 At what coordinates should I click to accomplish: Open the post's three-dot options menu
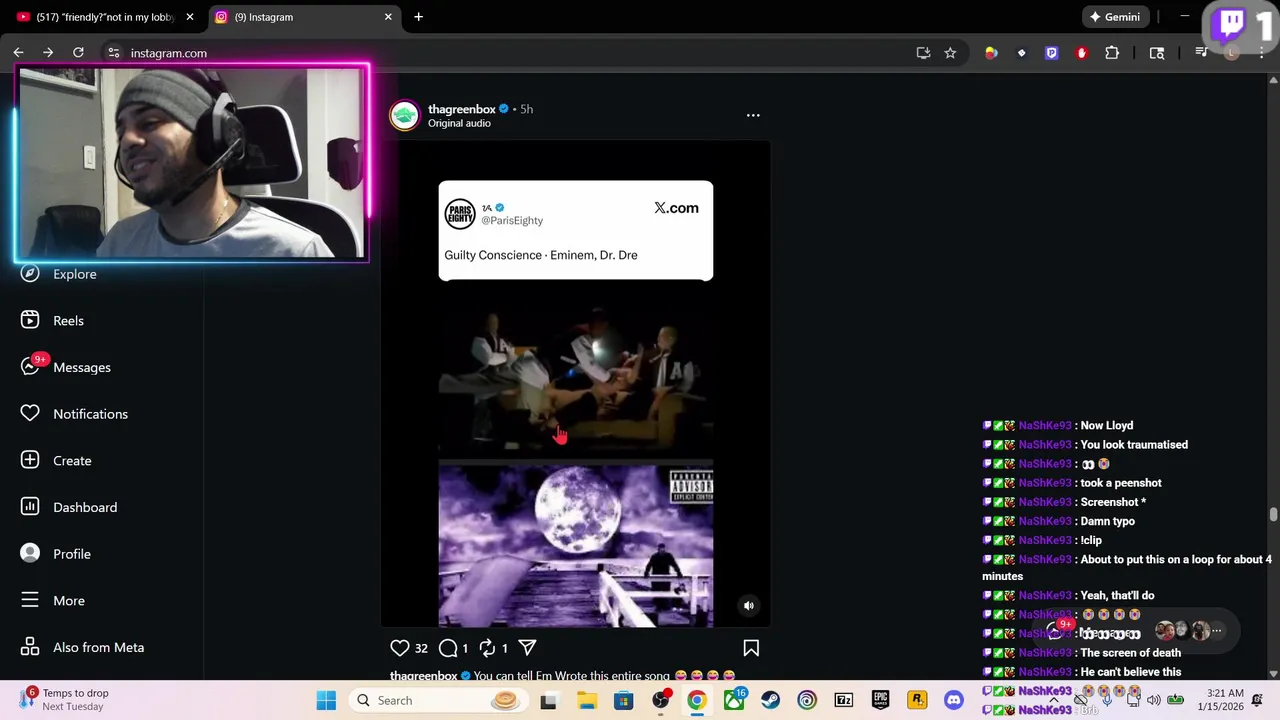click(x=753, y=115)
